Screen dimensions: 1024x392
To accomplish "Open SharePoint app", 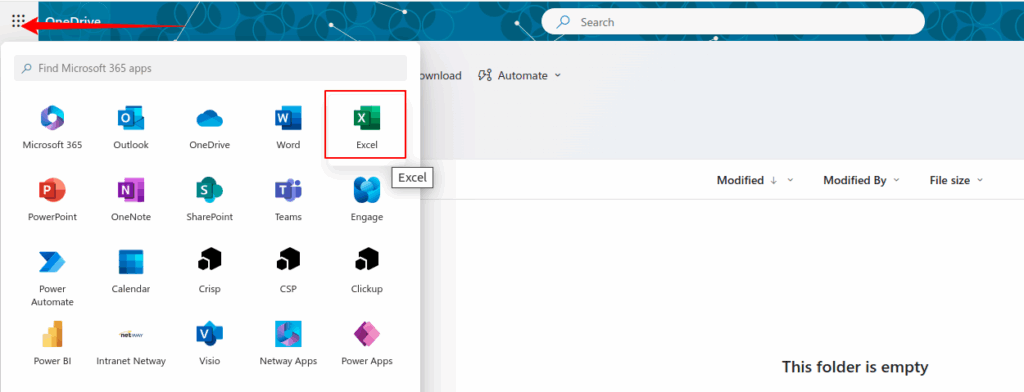I will tap(210, 199).
